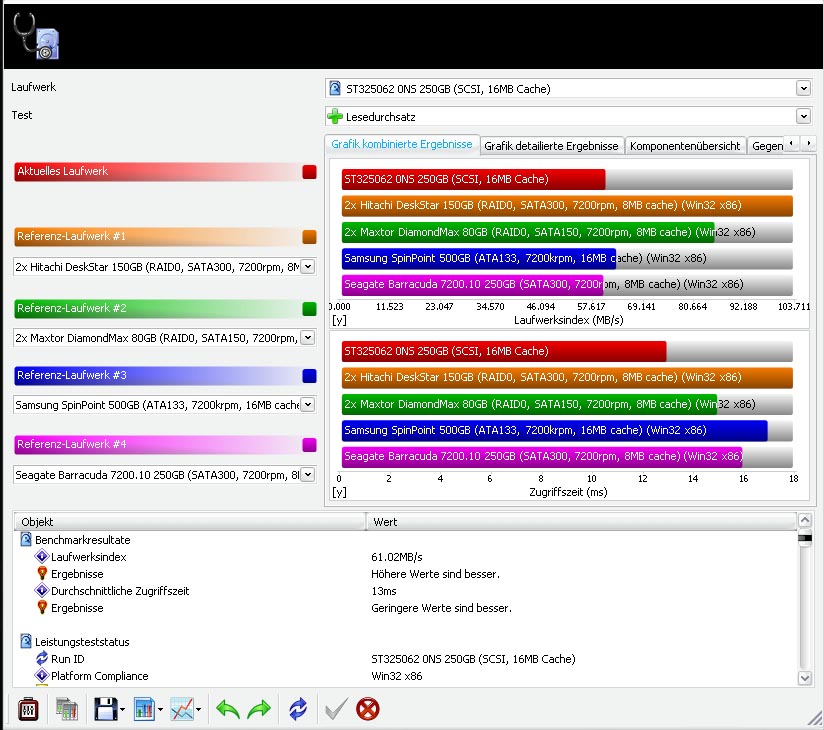The height and width of the screenshot is (730, 824).
Task: Open the partially visible Gegen tab
Action: click(766, 146)
